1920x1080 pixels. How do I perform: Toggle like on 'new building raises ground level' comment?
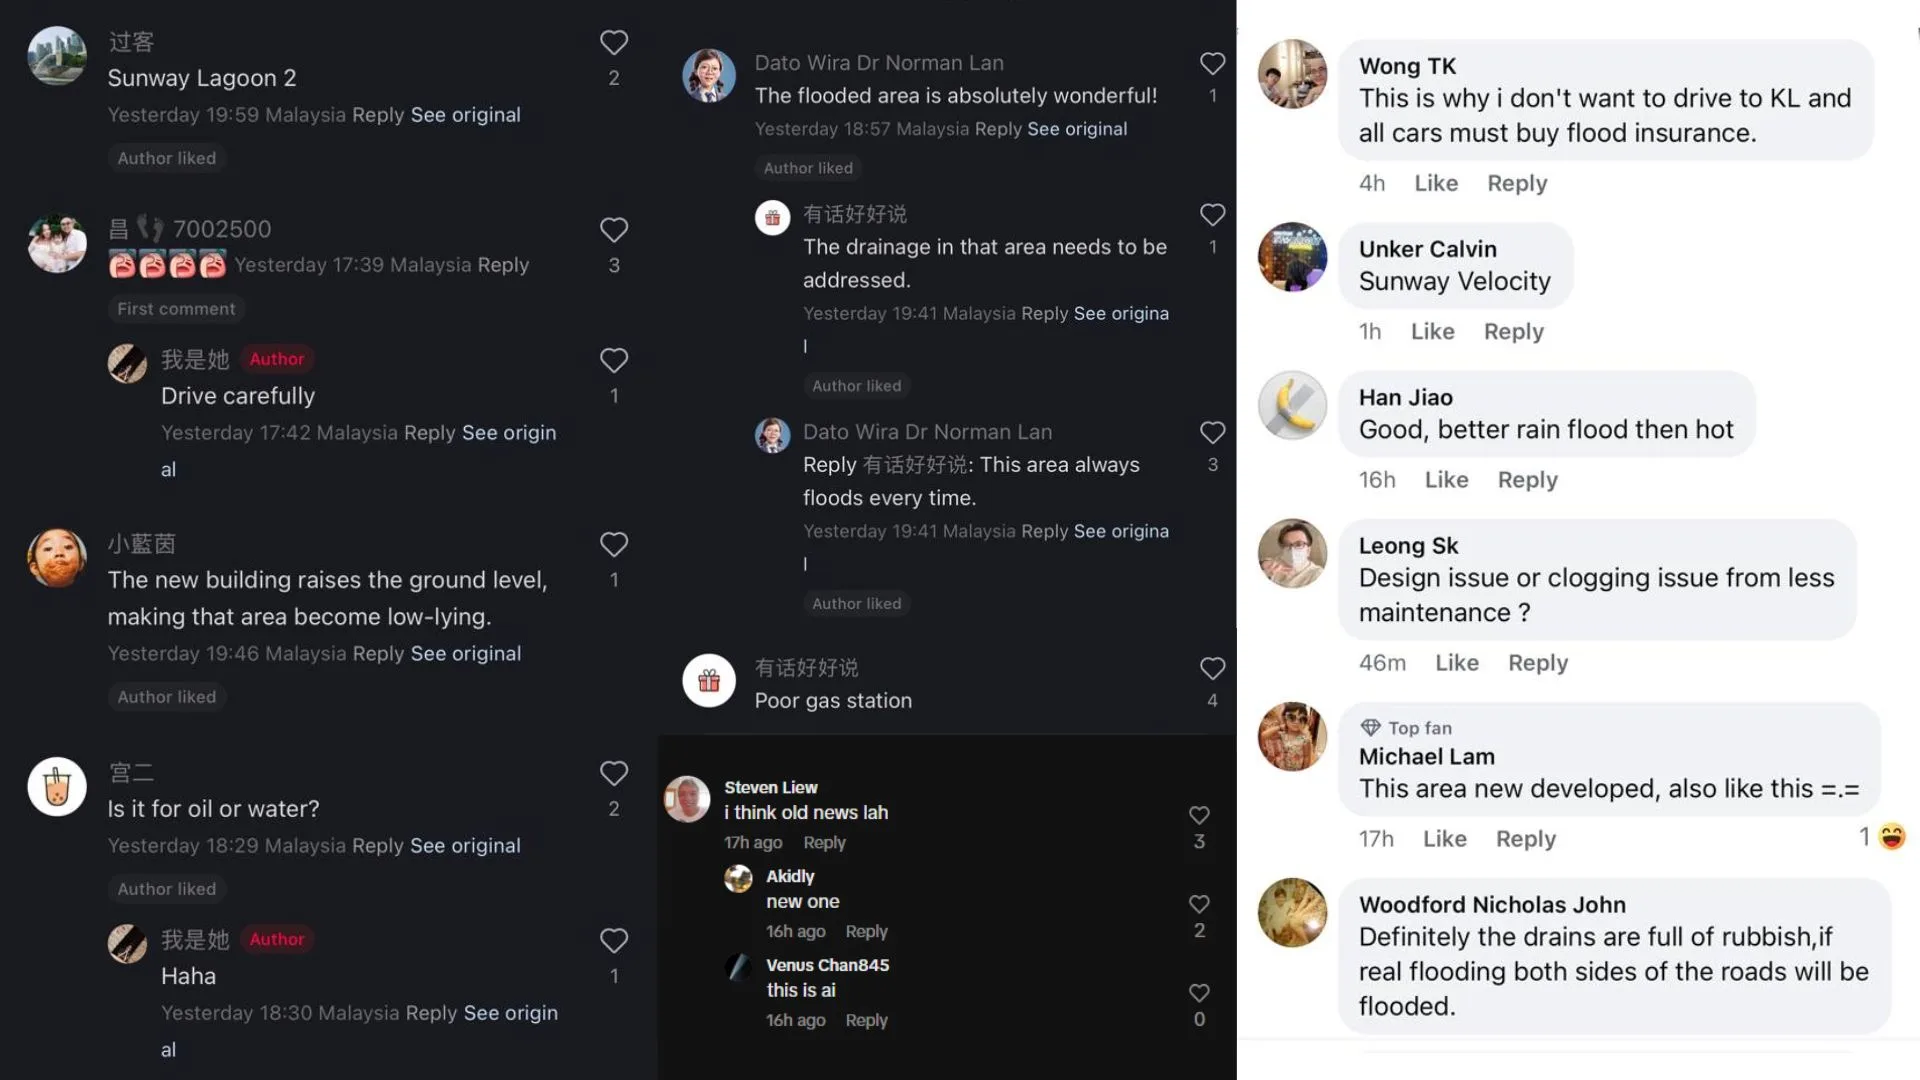point(613,544)
